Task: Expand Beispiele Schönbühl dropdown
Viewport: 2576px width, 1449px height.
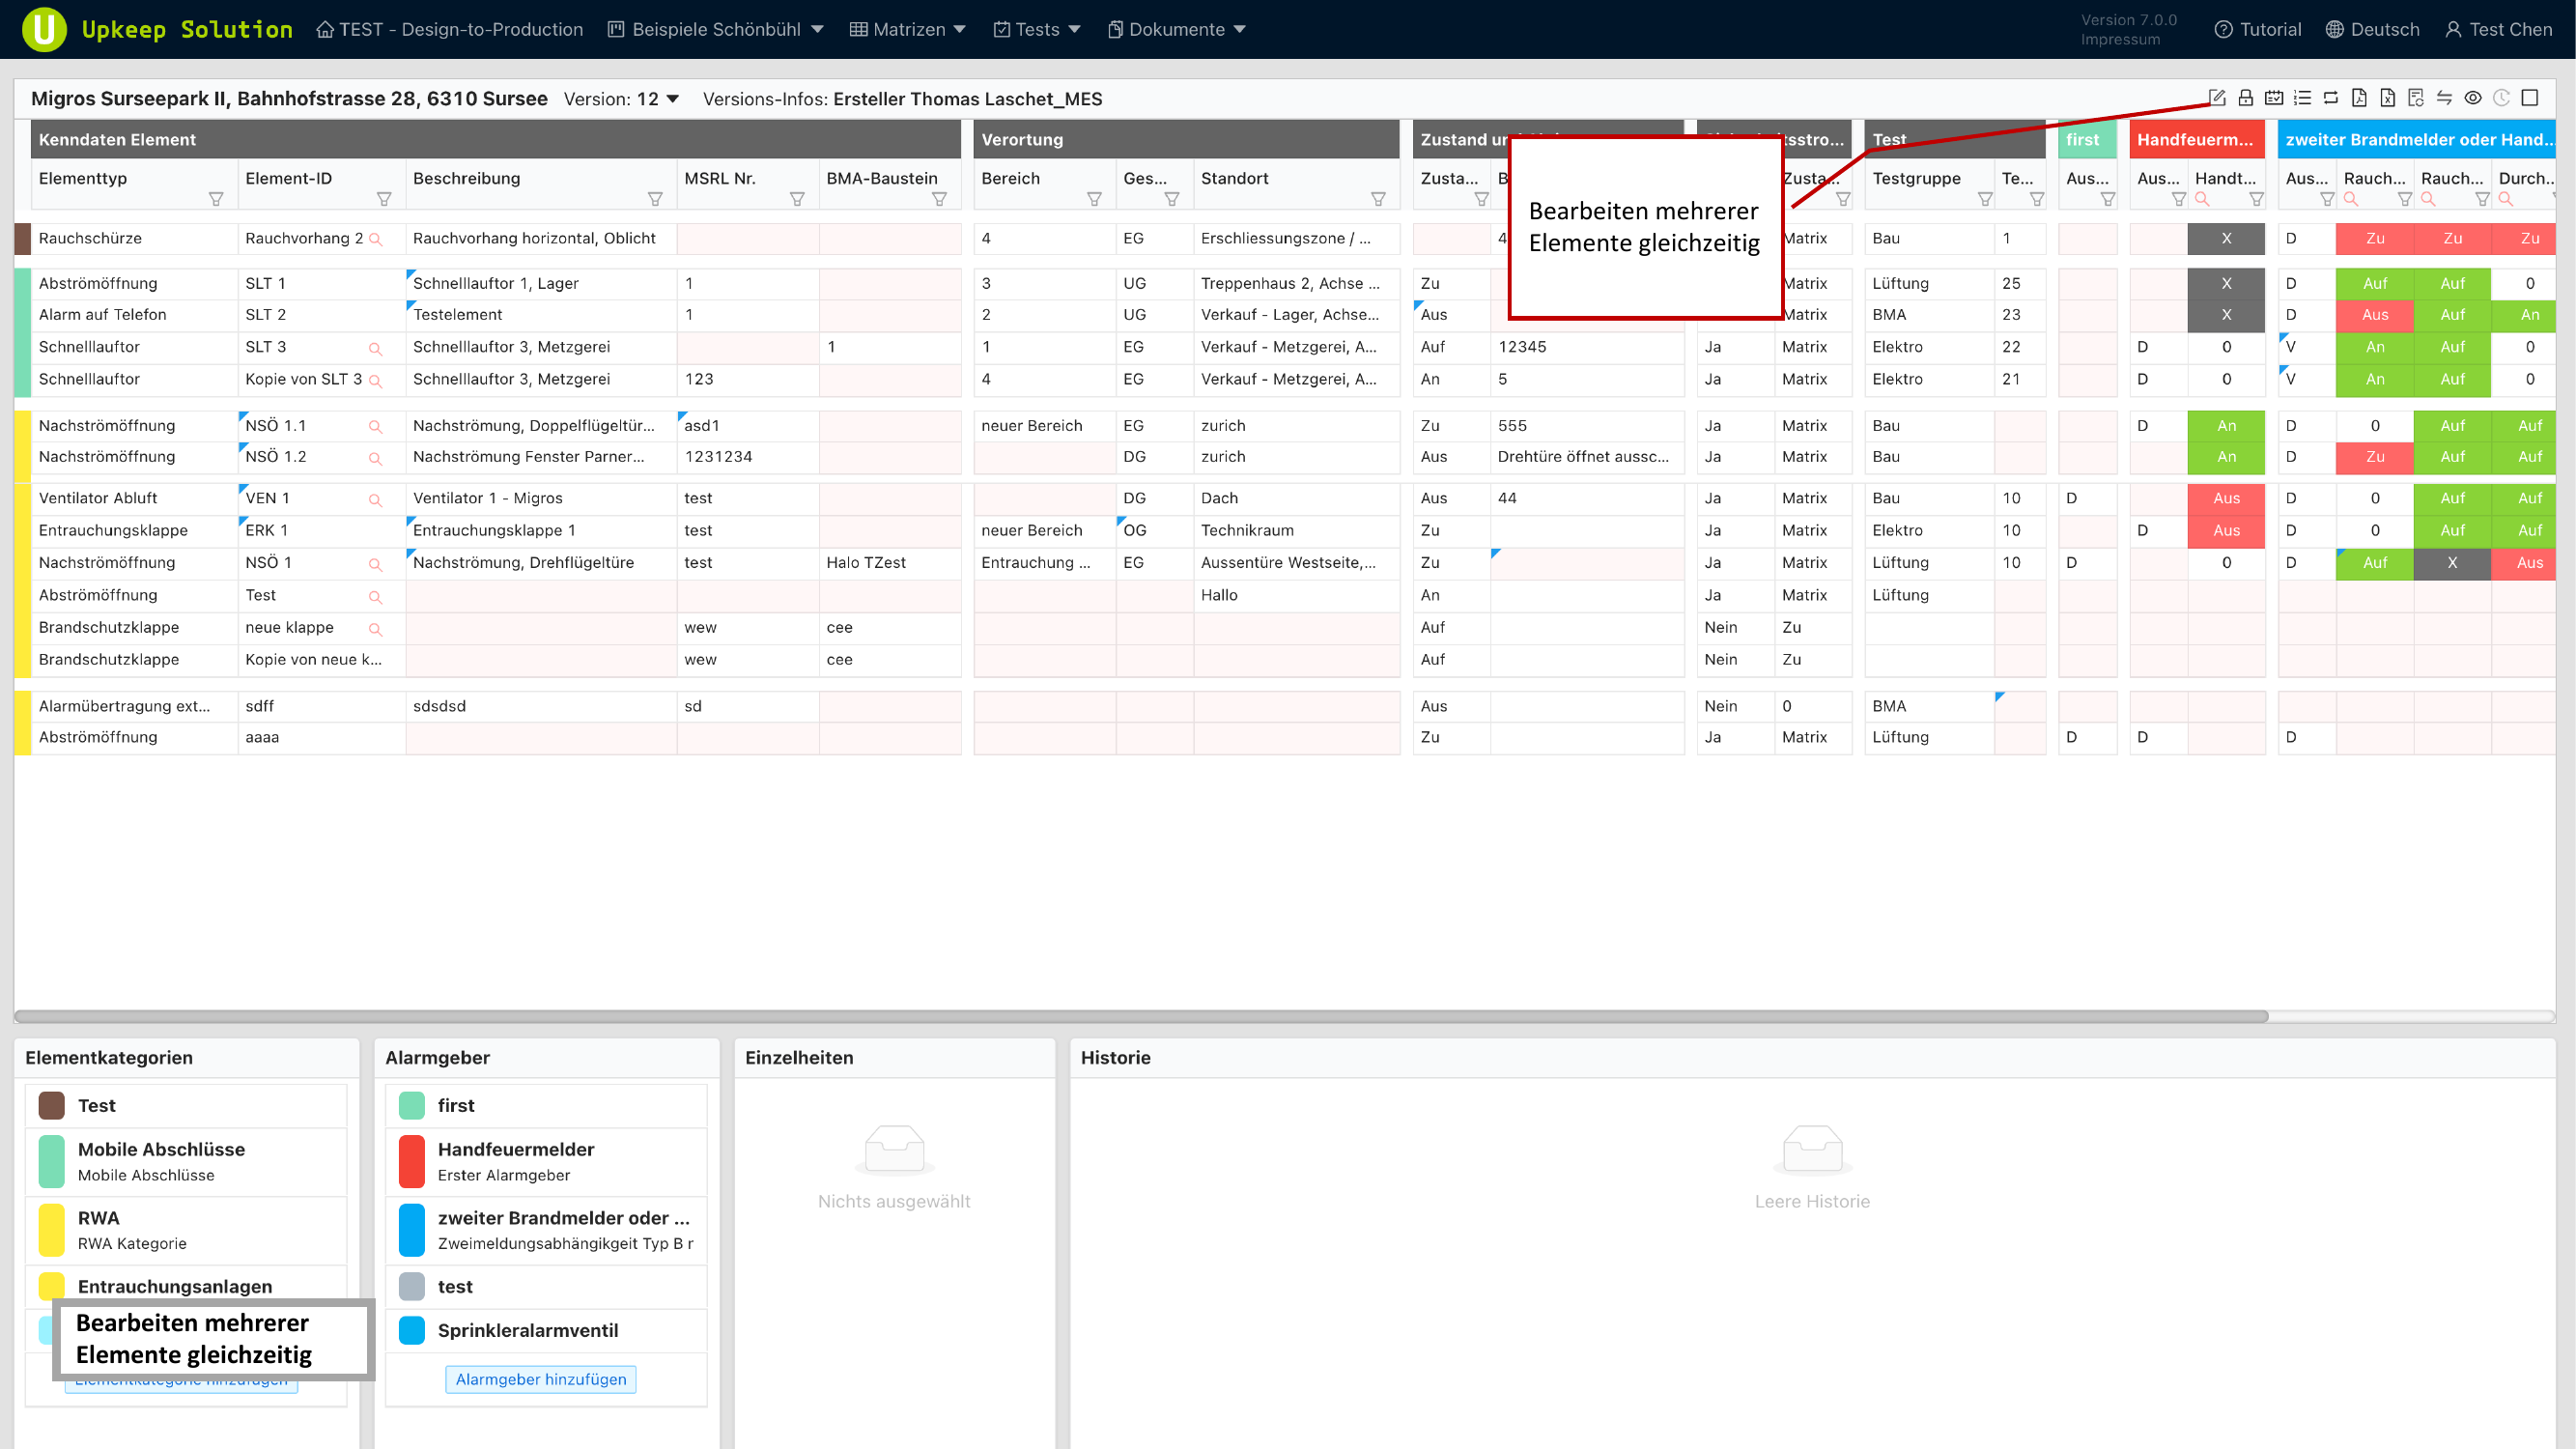Action: 716,29
